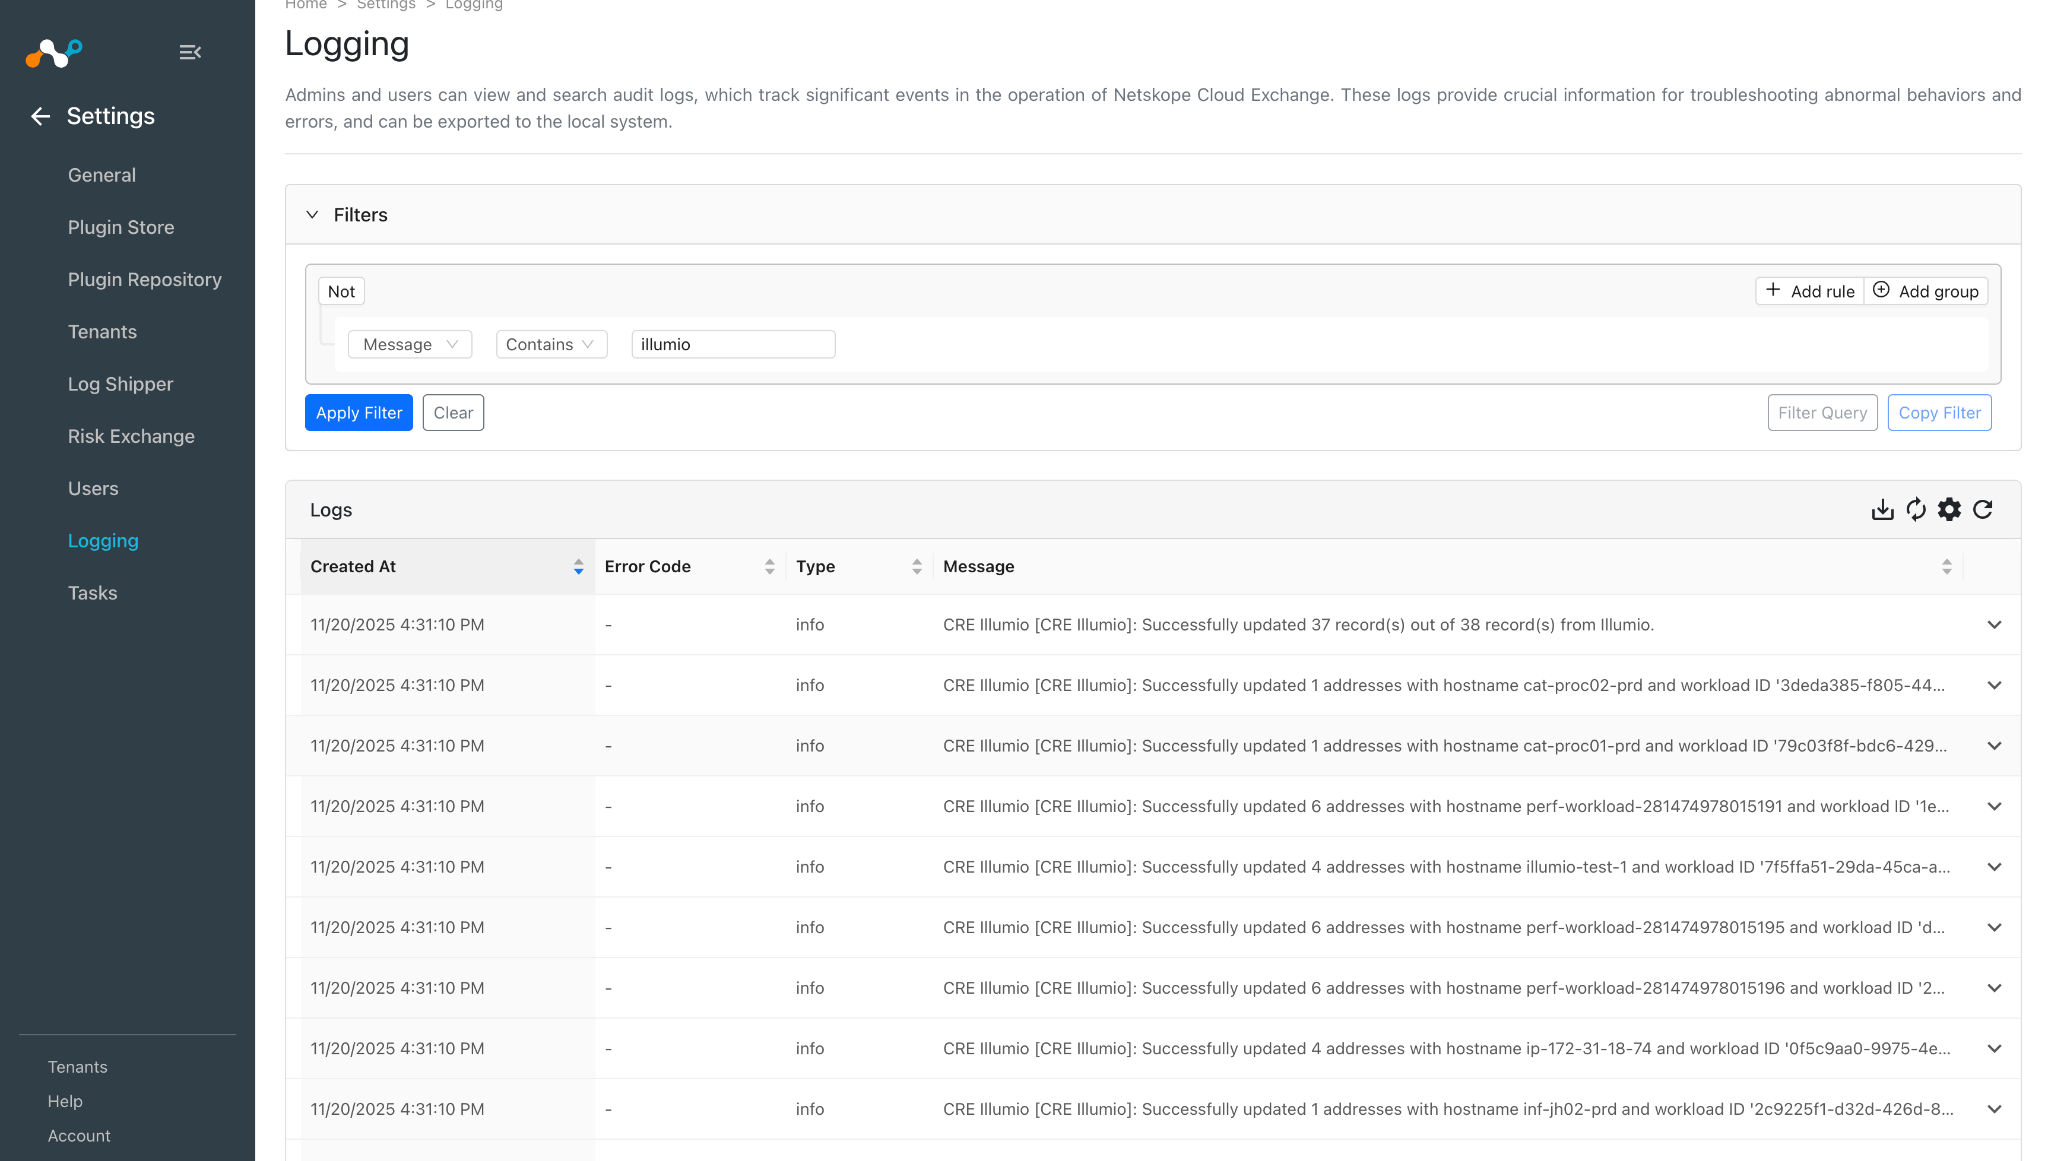Click the Error Code column header
This screenshot has width=2048, height=1161.
[x=690, y=567]
